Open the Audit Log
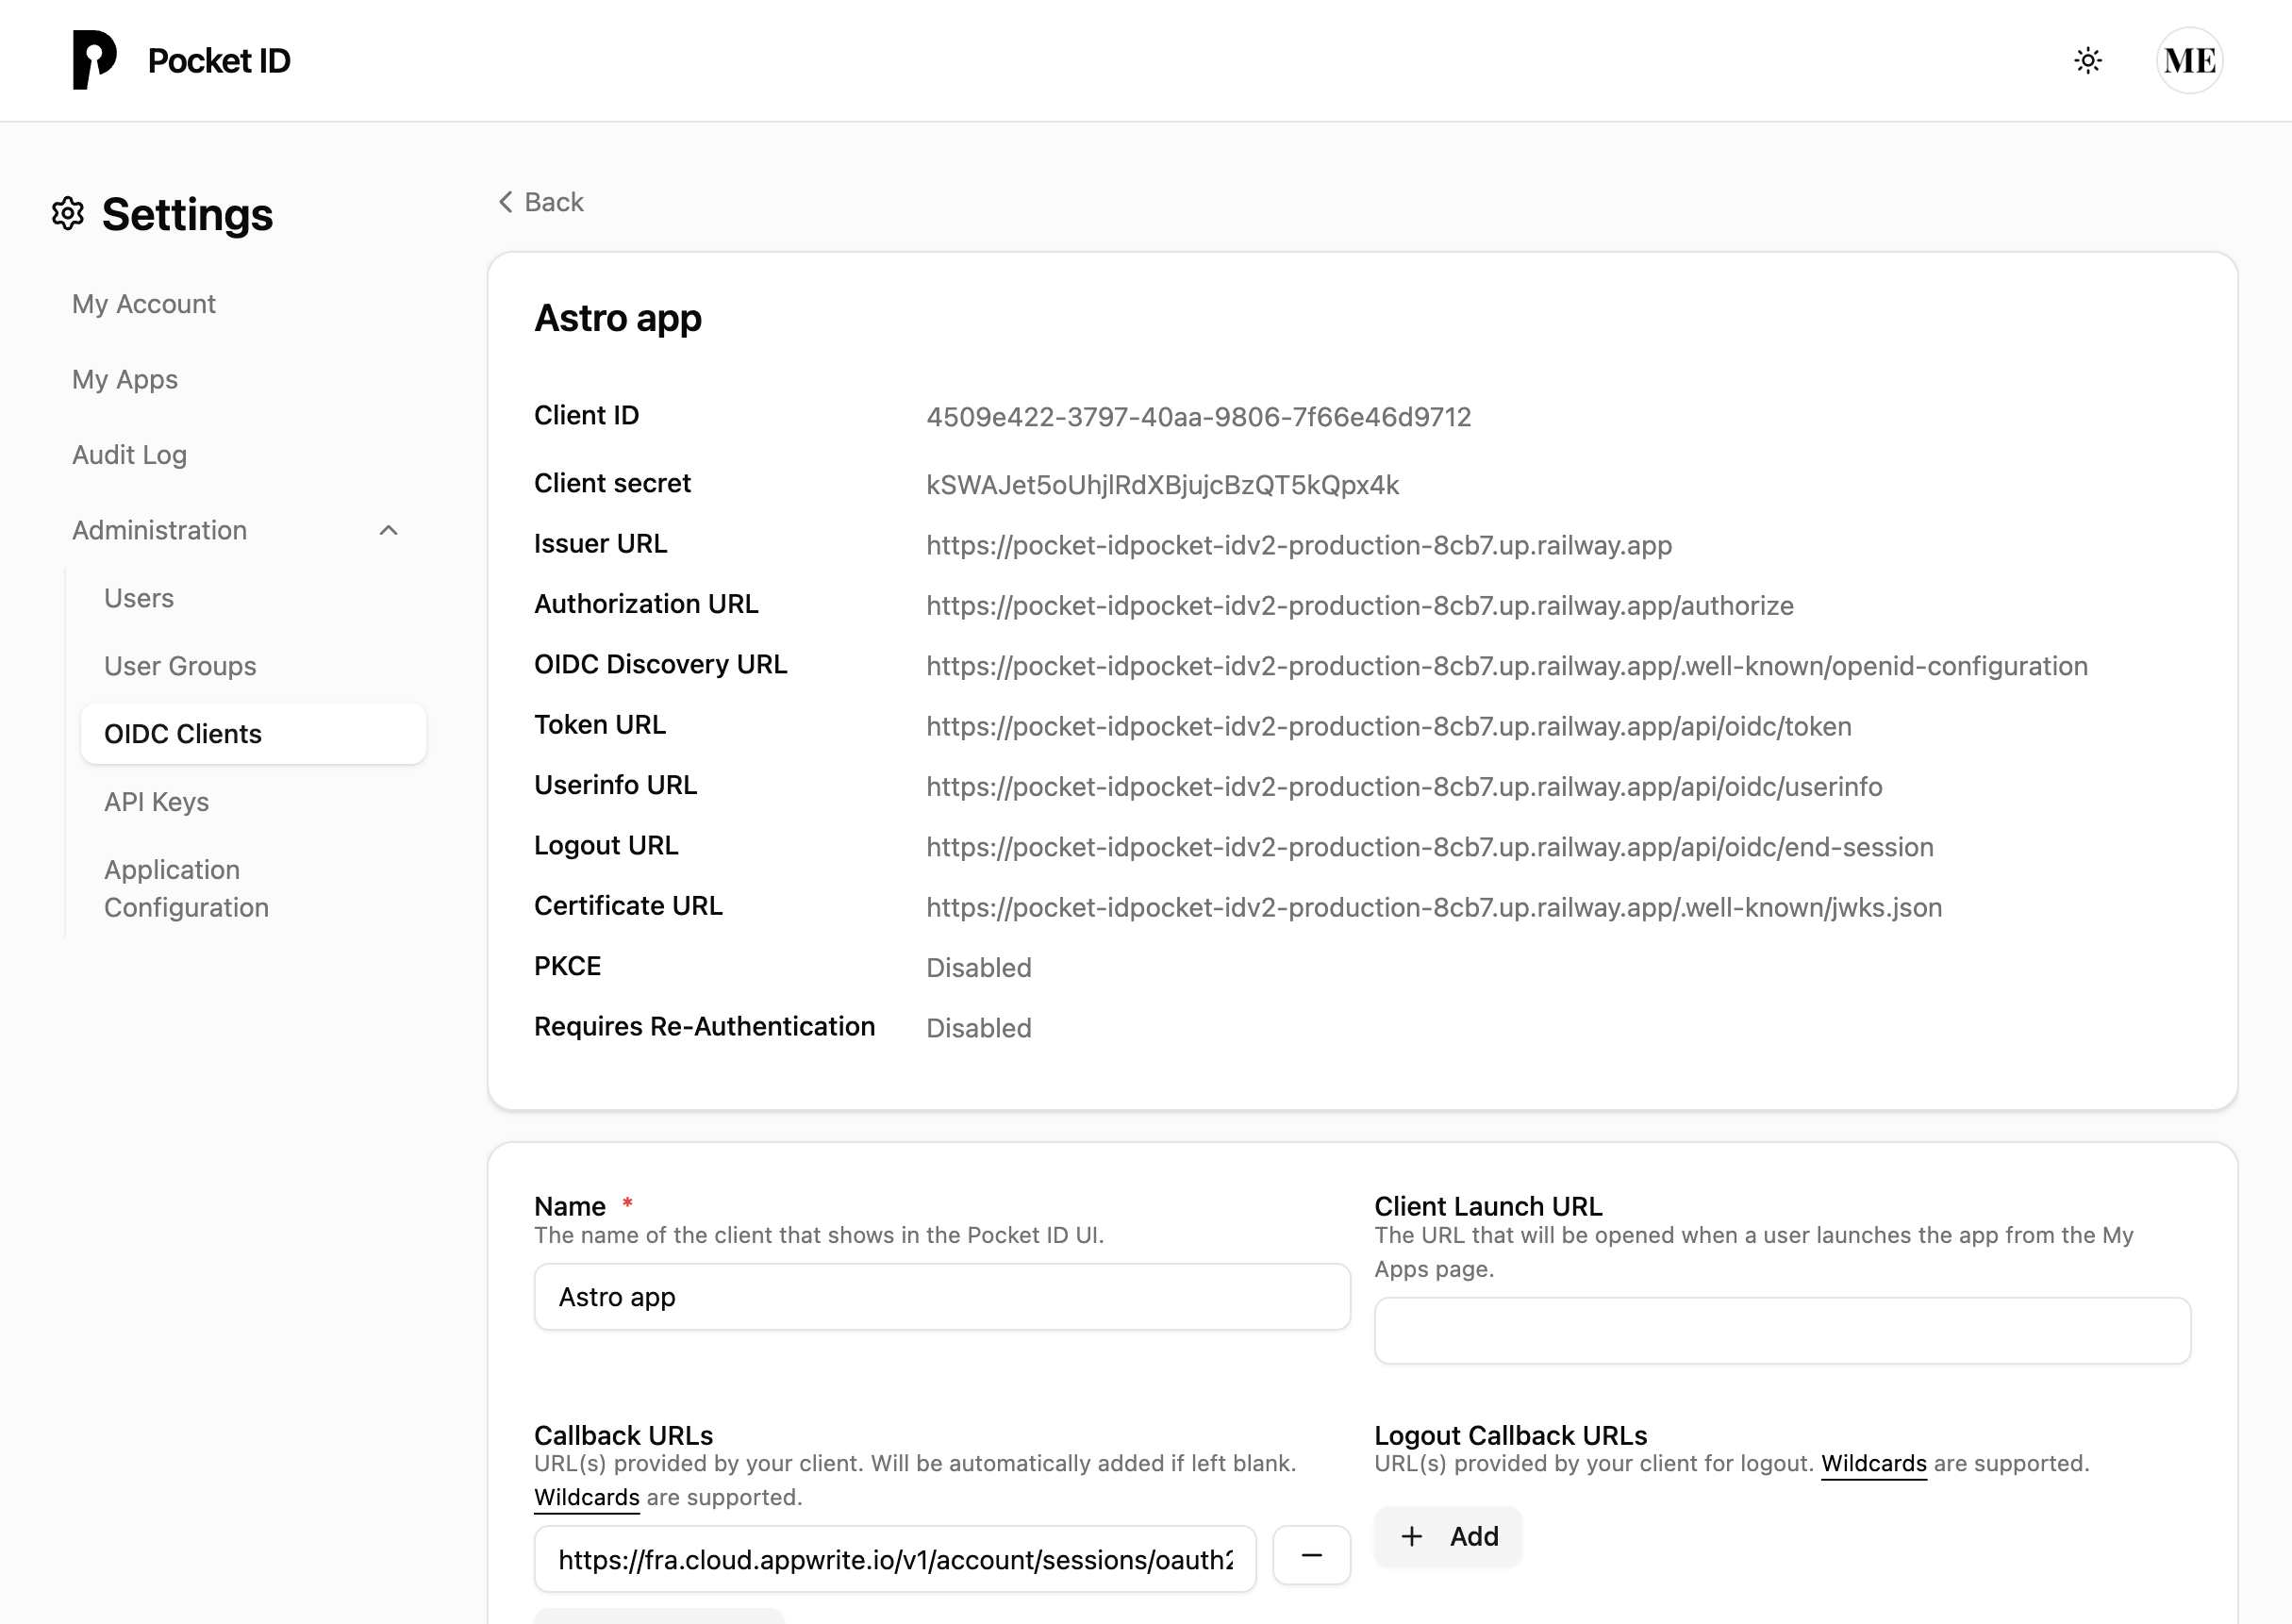 pyautogui.click(x=130, y=455)
